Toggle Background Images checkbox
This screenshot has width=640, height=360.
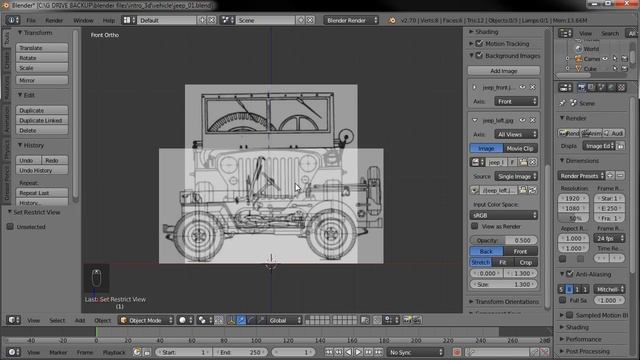click(479, 56)
